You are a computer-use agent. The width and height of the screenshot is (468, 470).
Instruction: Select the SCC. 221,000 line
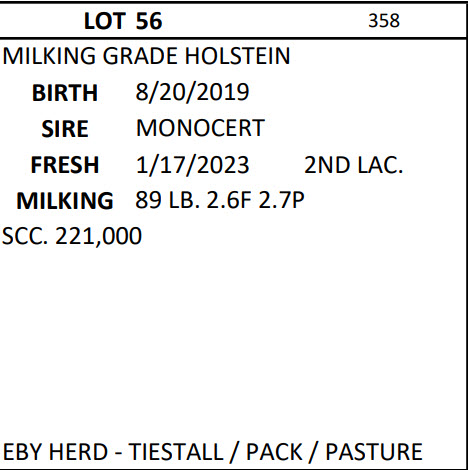[72, 236]
